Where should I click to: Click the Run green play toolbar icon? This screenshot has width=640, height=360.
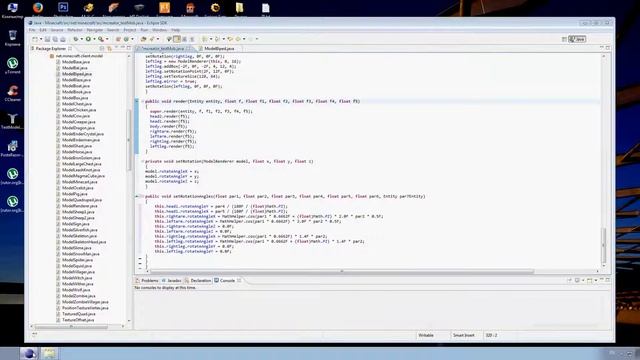[x=88, y=39]
